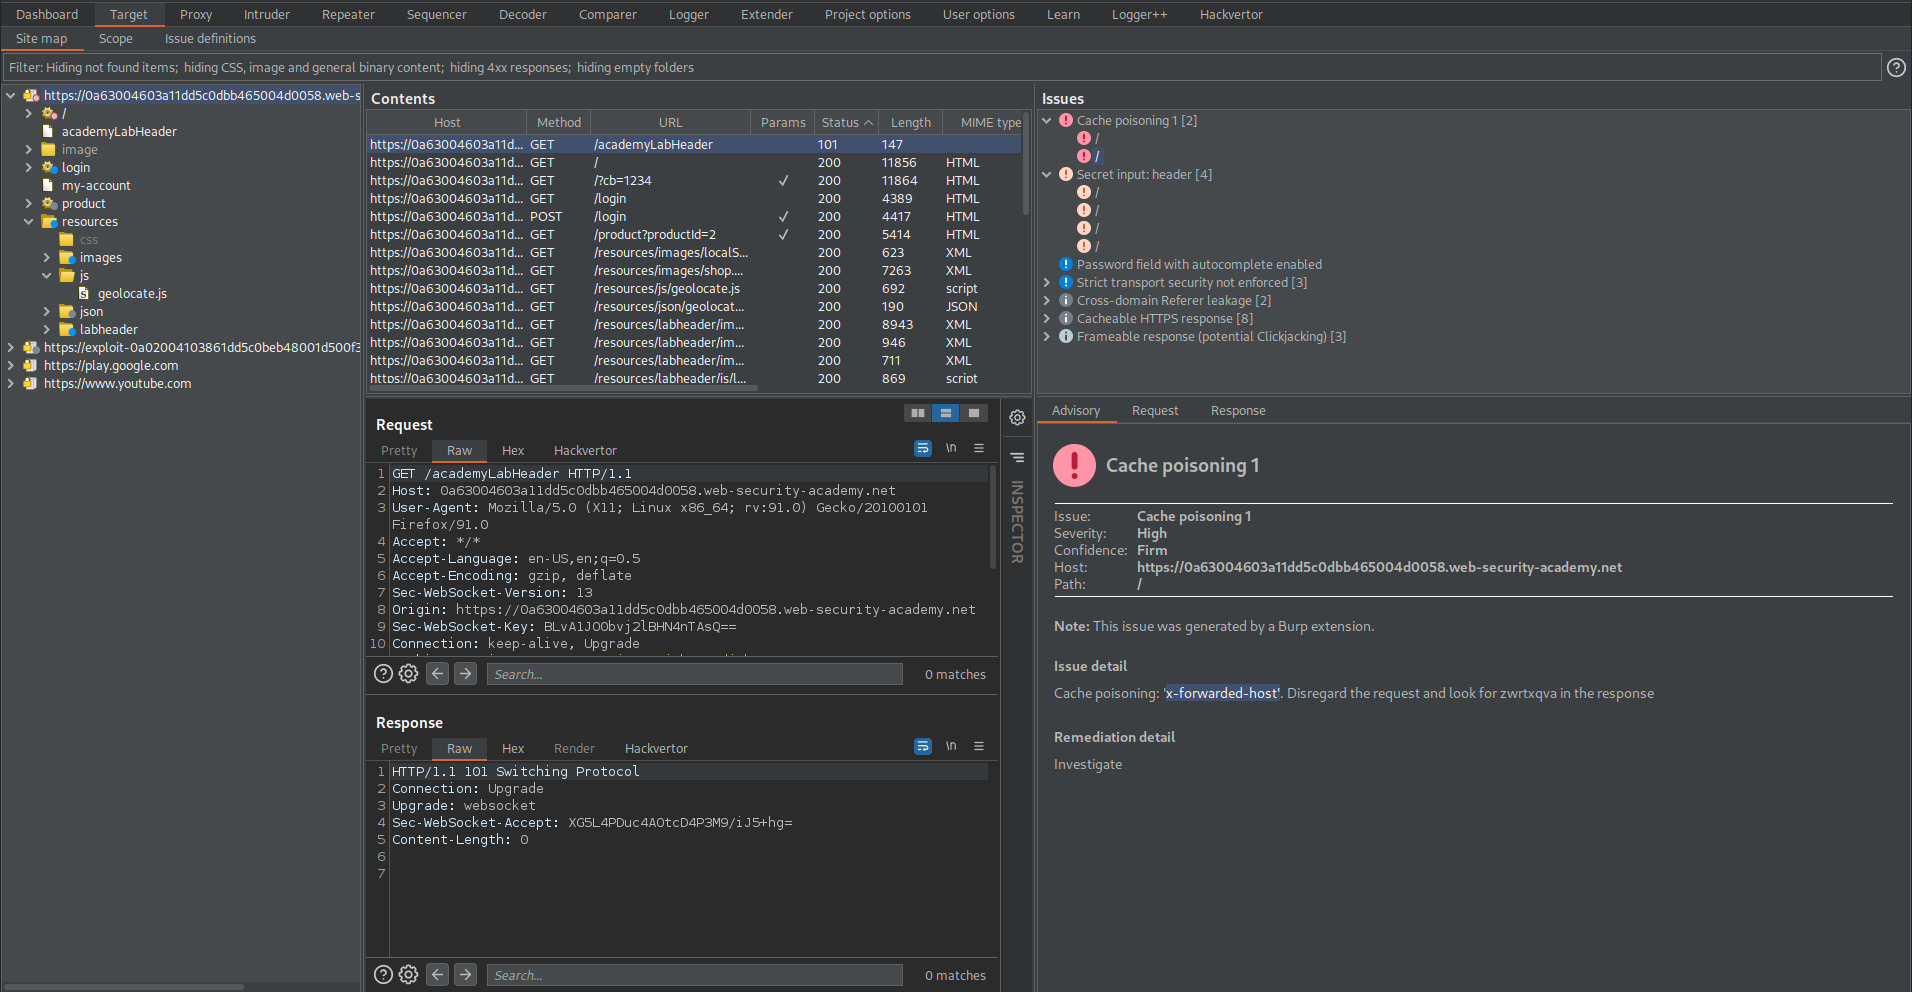
Task: Open Request search settings gear
Action: (408, 674)
